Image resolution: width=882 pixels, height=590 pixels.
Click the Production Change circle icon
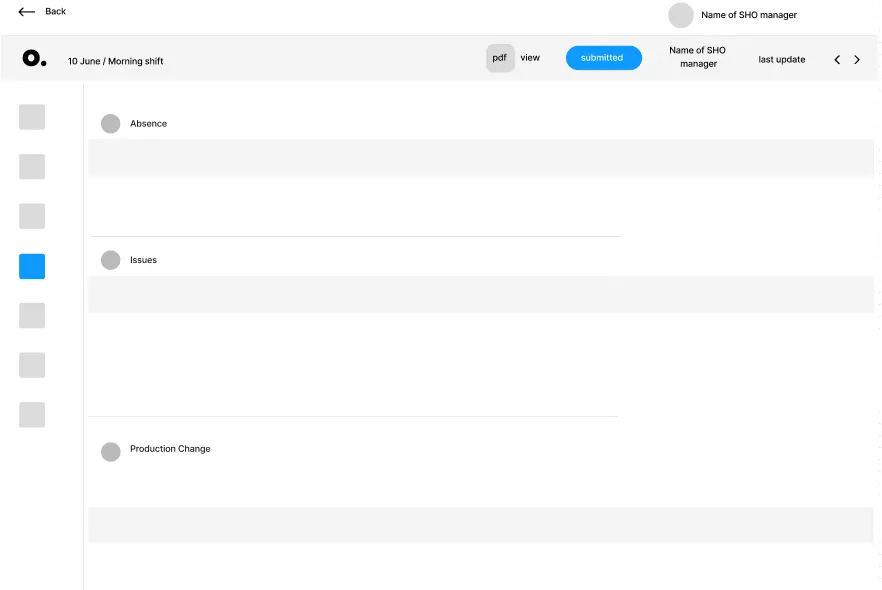(x=111, y=452)
